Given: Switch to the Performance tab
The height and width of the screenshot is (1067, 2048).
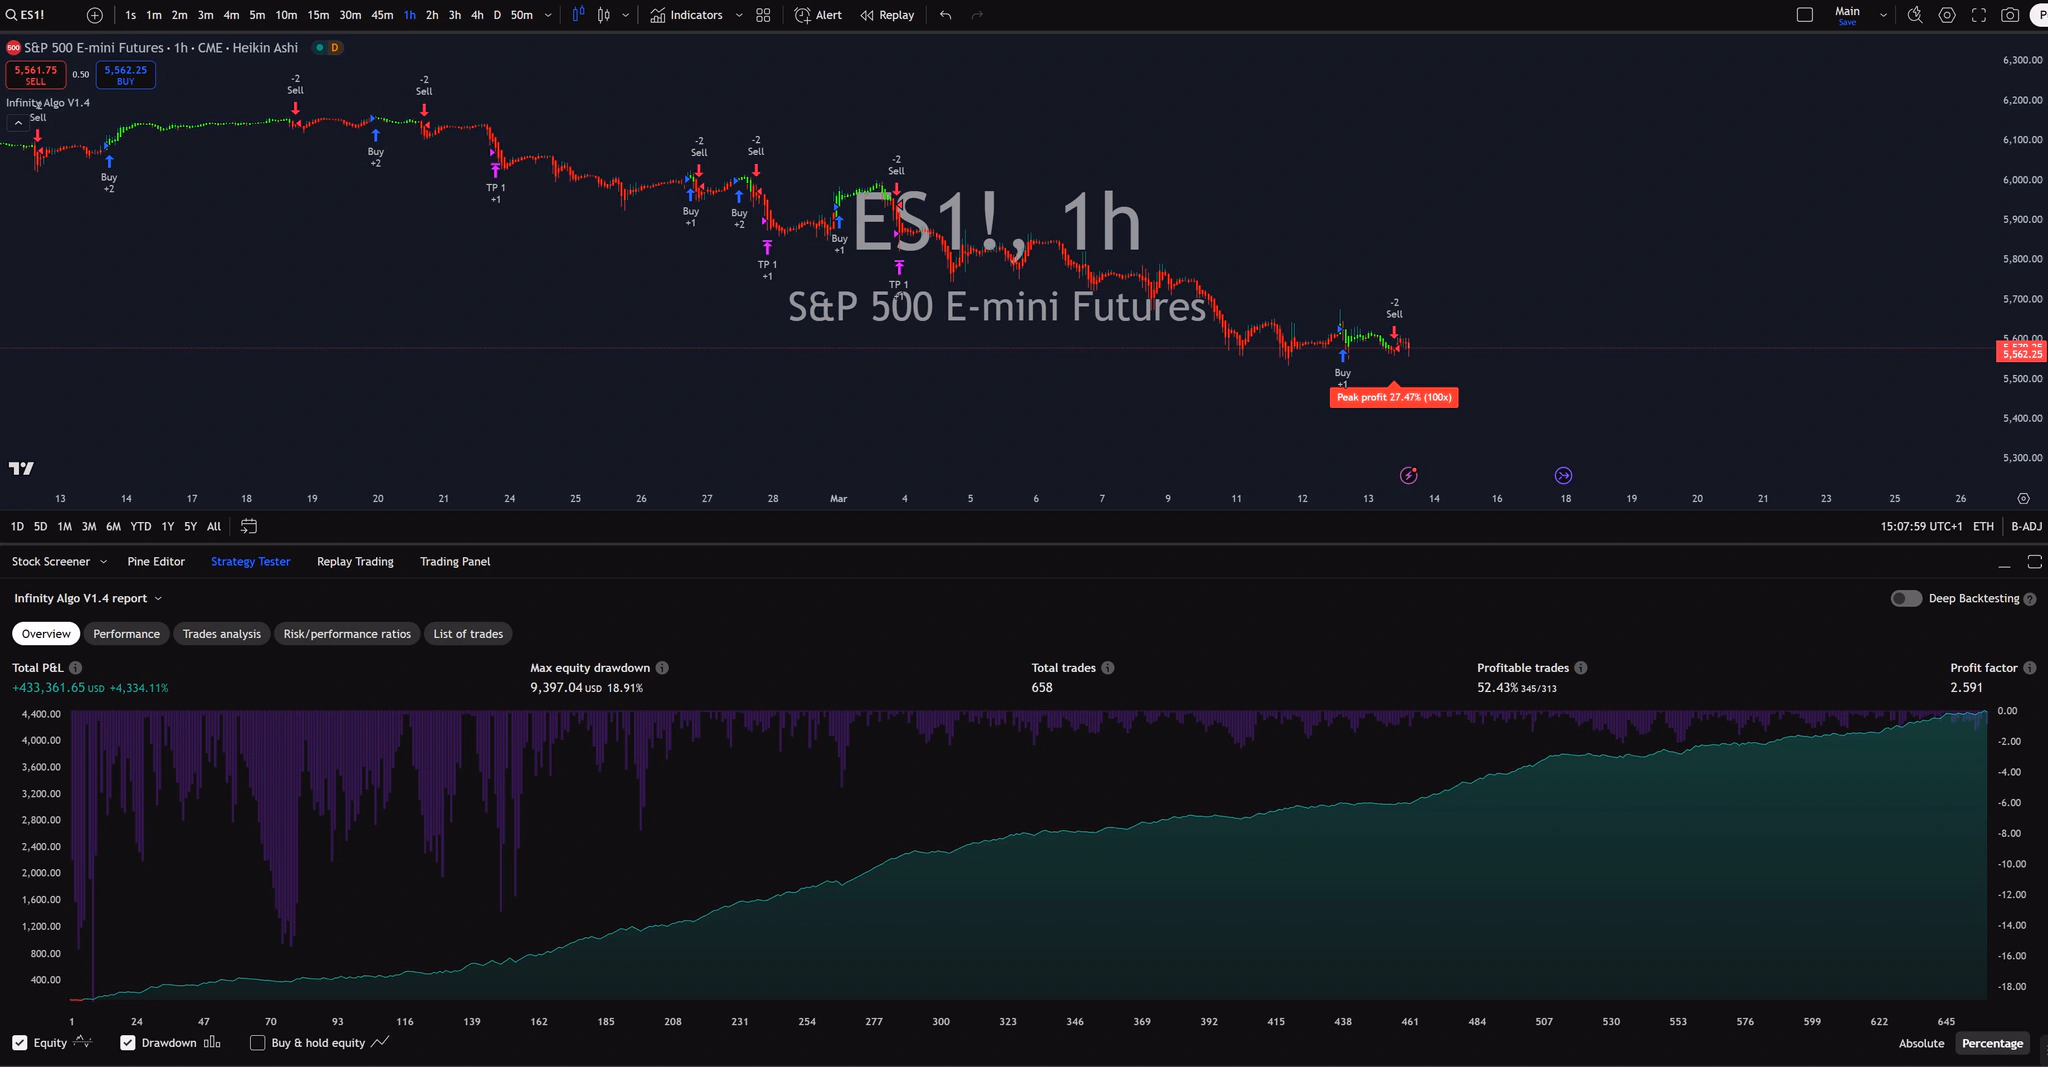Looking at the screenshot, I should coord(126,633).
